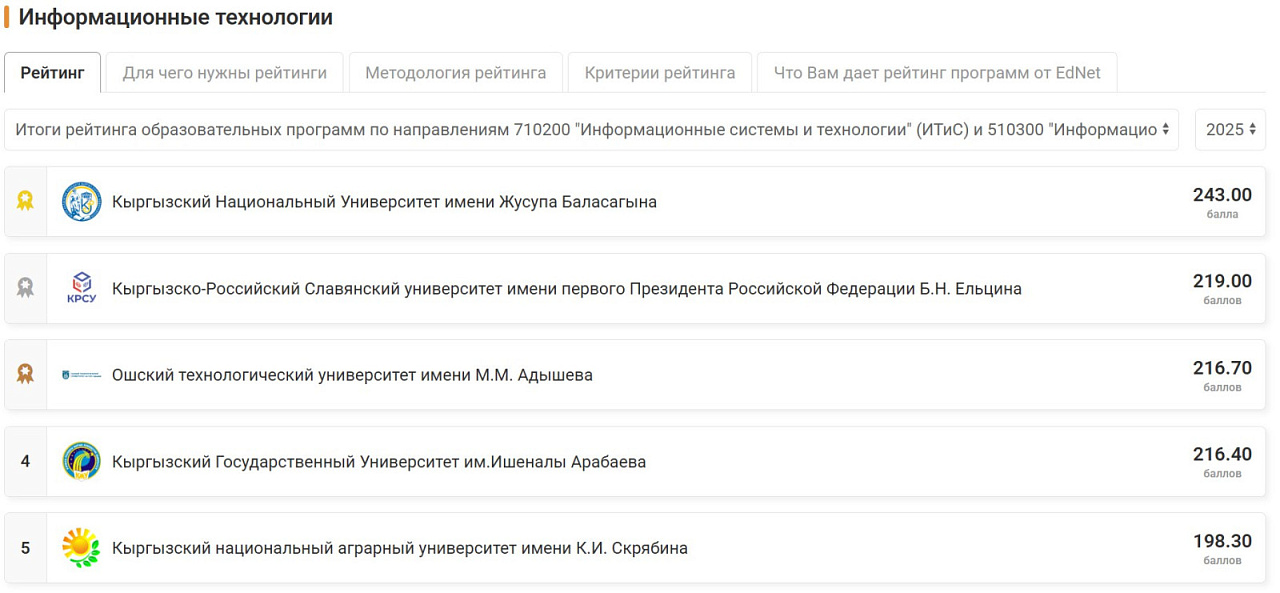Click the silver second-place medal icon
The image size is (1280, 593).
[25, 288]
